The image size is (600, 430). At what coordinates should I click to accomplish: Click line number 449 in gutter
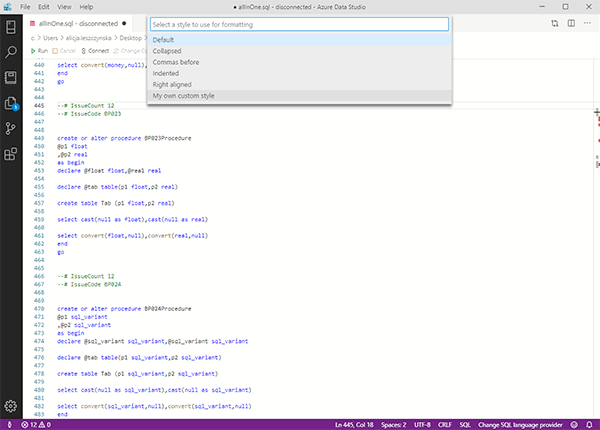coord(39,138)
